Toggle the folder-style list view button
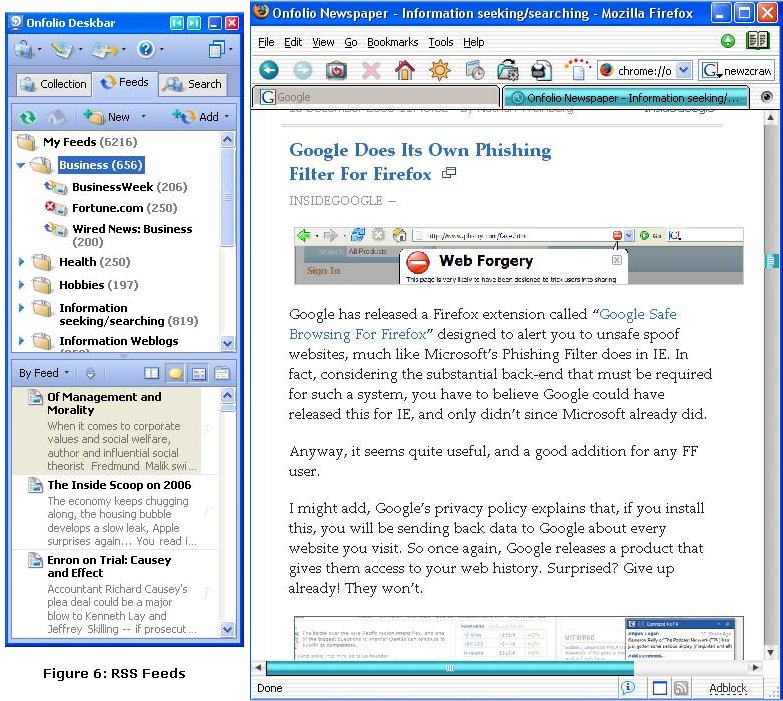This screenshot has height=701, width=783. tap(222, 373)
